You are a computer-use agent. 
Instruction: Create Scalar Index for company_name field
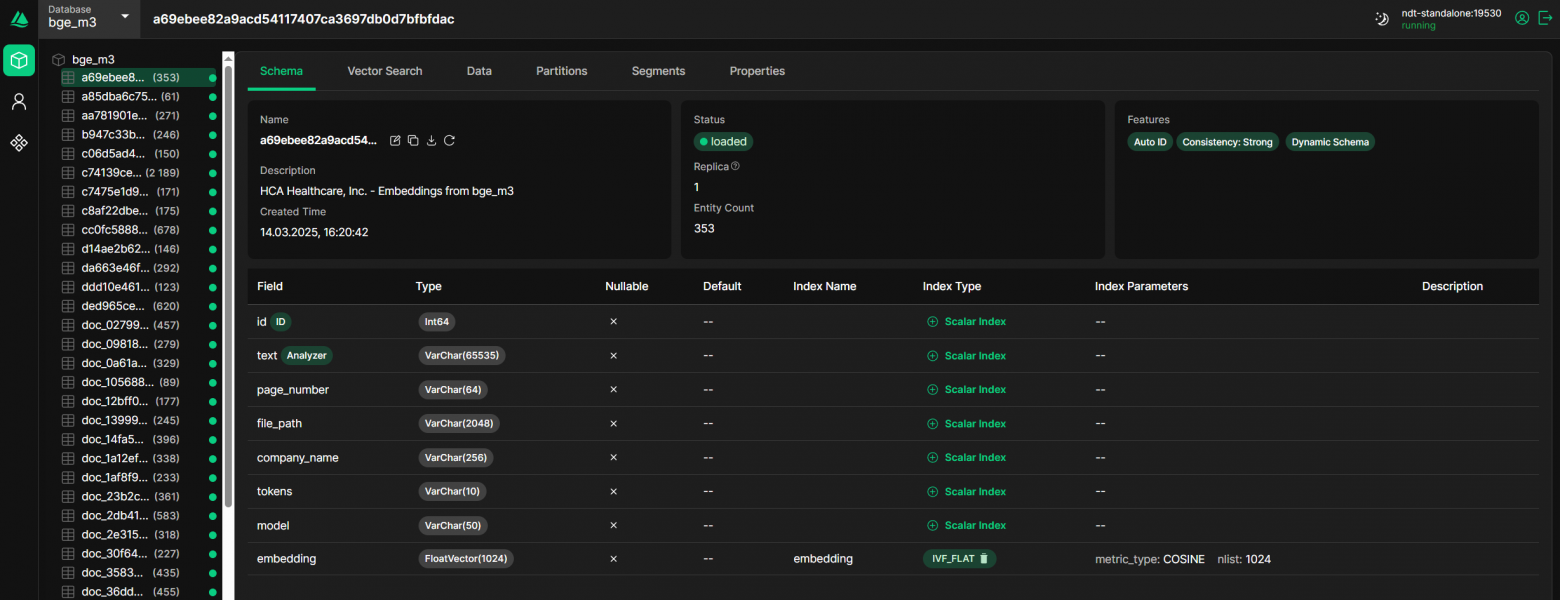(x=966, y=458)
